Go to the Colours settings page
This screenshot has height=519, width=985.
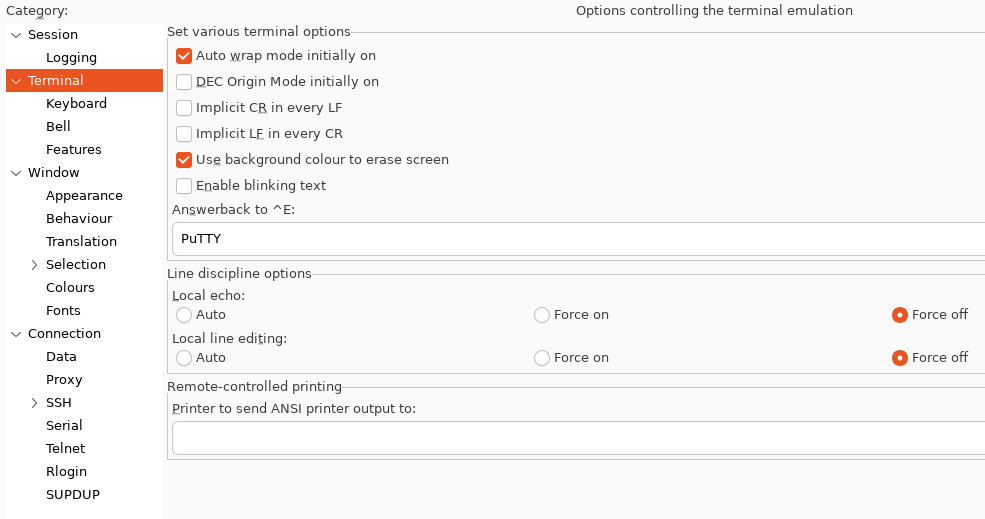pos(70,288)
